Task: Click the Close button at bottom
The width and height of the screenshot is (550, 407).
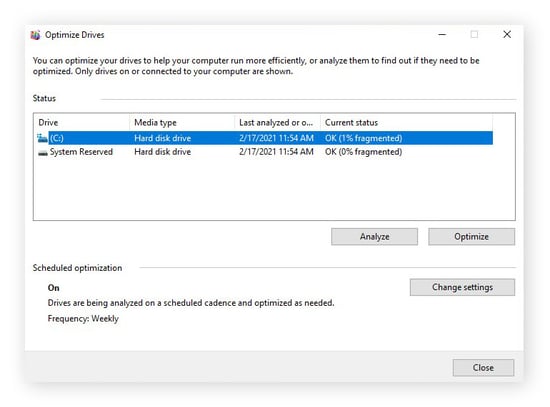Action: click(x=483, y=368)
